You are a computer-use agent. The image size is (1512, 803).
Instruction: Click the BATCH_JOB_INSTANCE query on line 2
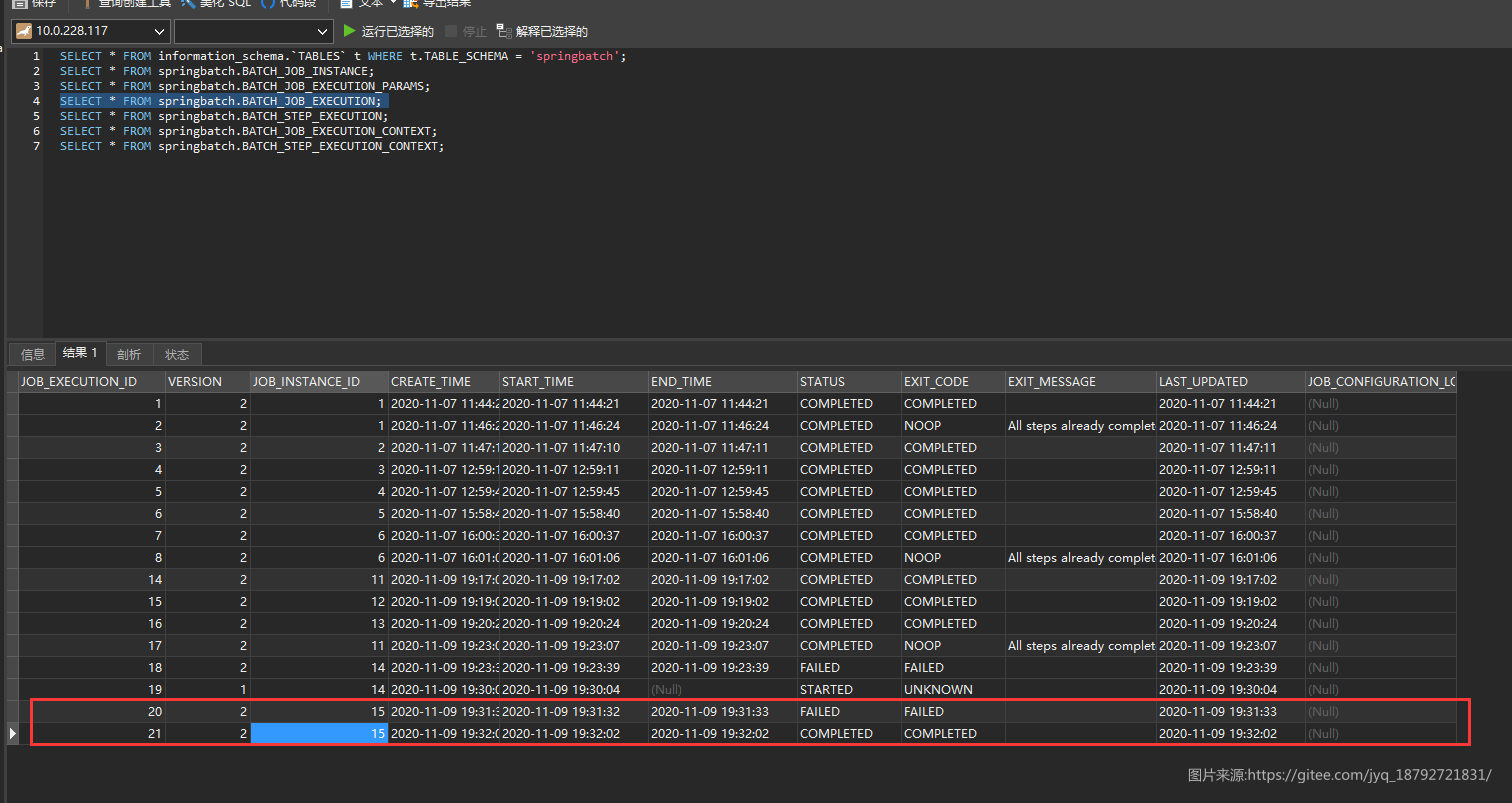(216, 71)
